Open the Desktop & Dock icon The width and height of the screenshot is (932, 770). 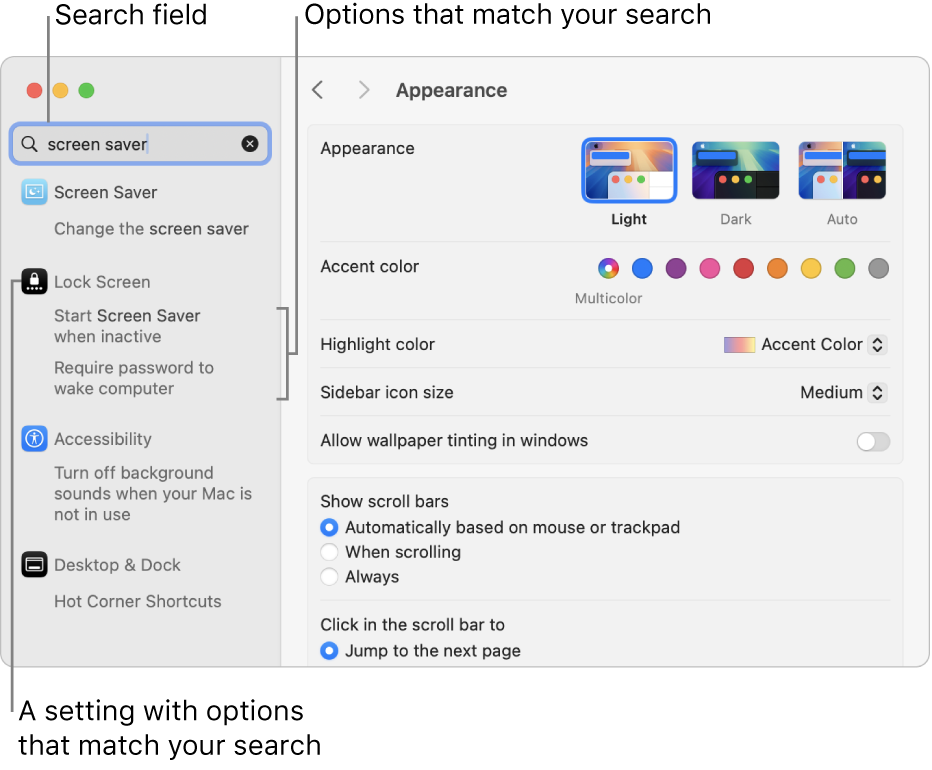click(35, 565)
